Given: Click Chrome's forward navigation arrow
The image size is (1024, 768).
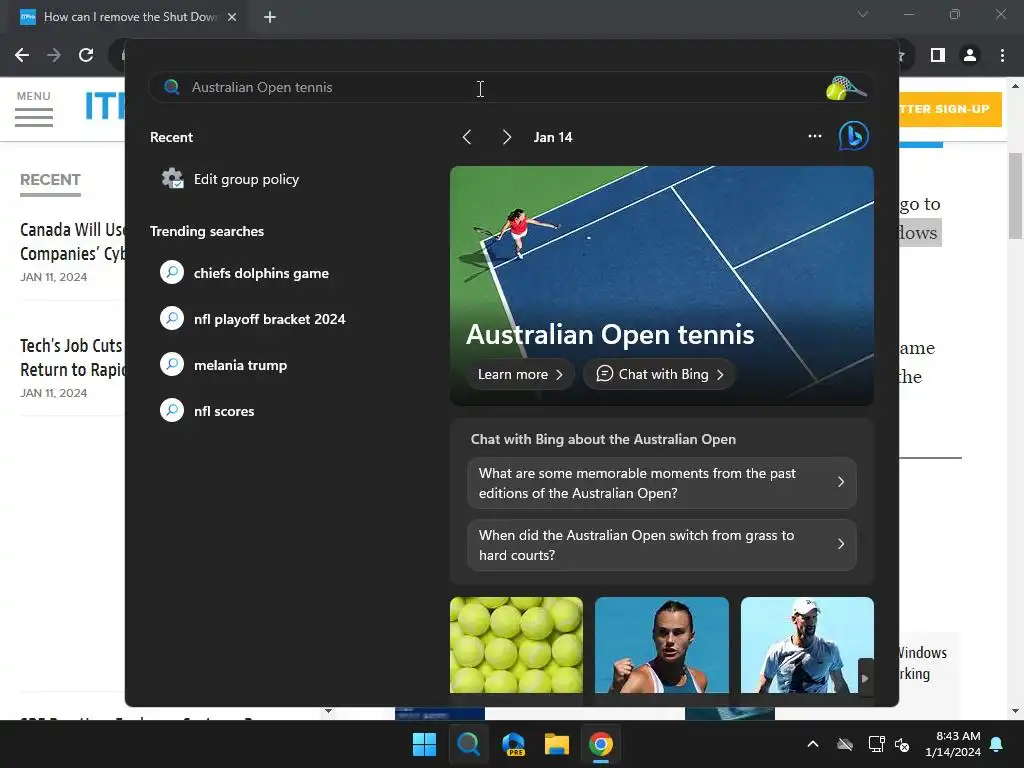Looking at the screenshot, I should [x=54, y=55].
